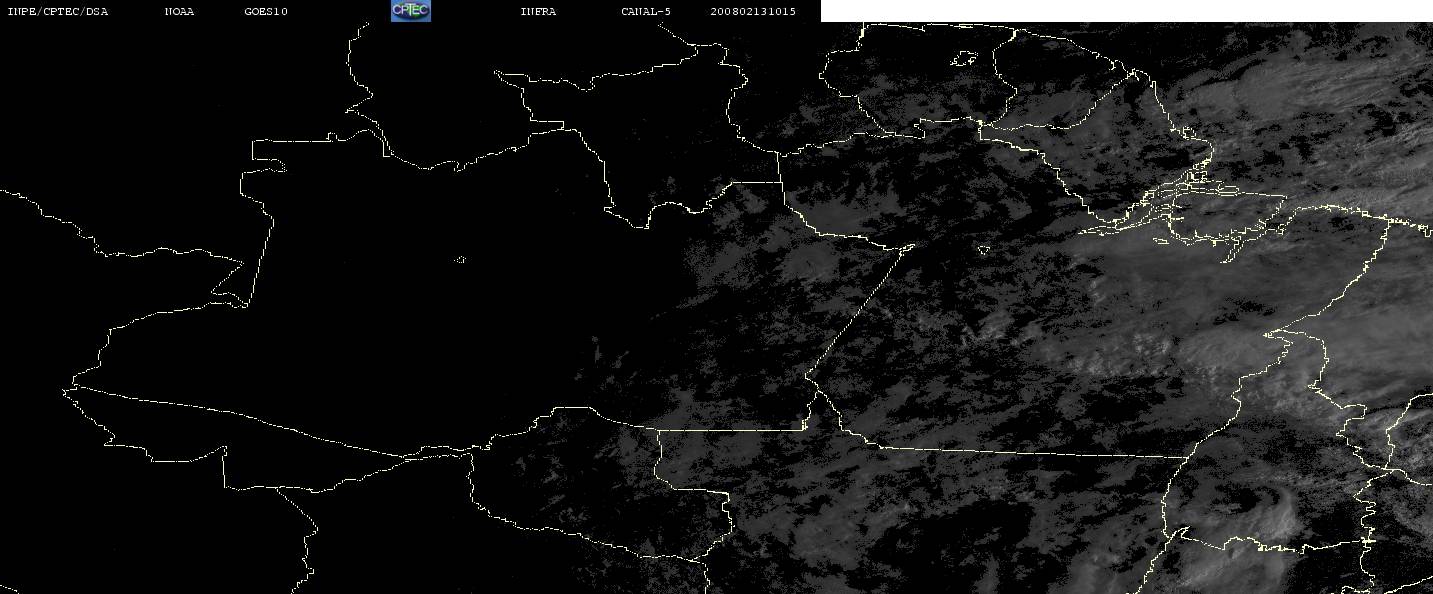Click the CANAL-5 channel label
Image resolution: width=1433 pixels, height=594 pixels.
(646, 11)
